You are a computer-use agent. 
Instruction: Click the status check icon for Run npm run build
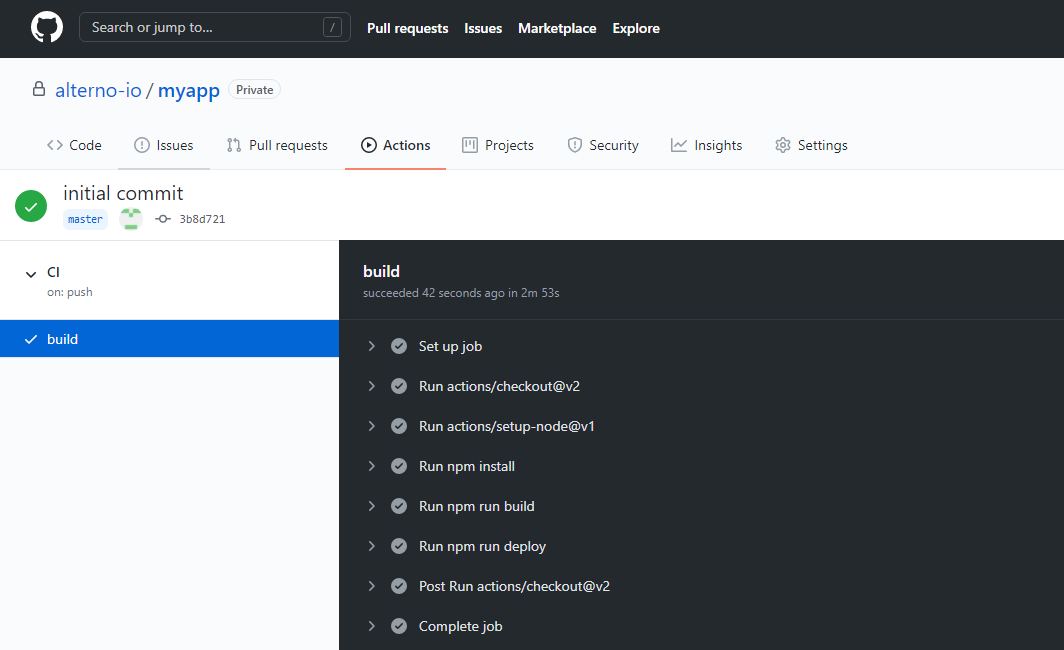tap(399, 506)
